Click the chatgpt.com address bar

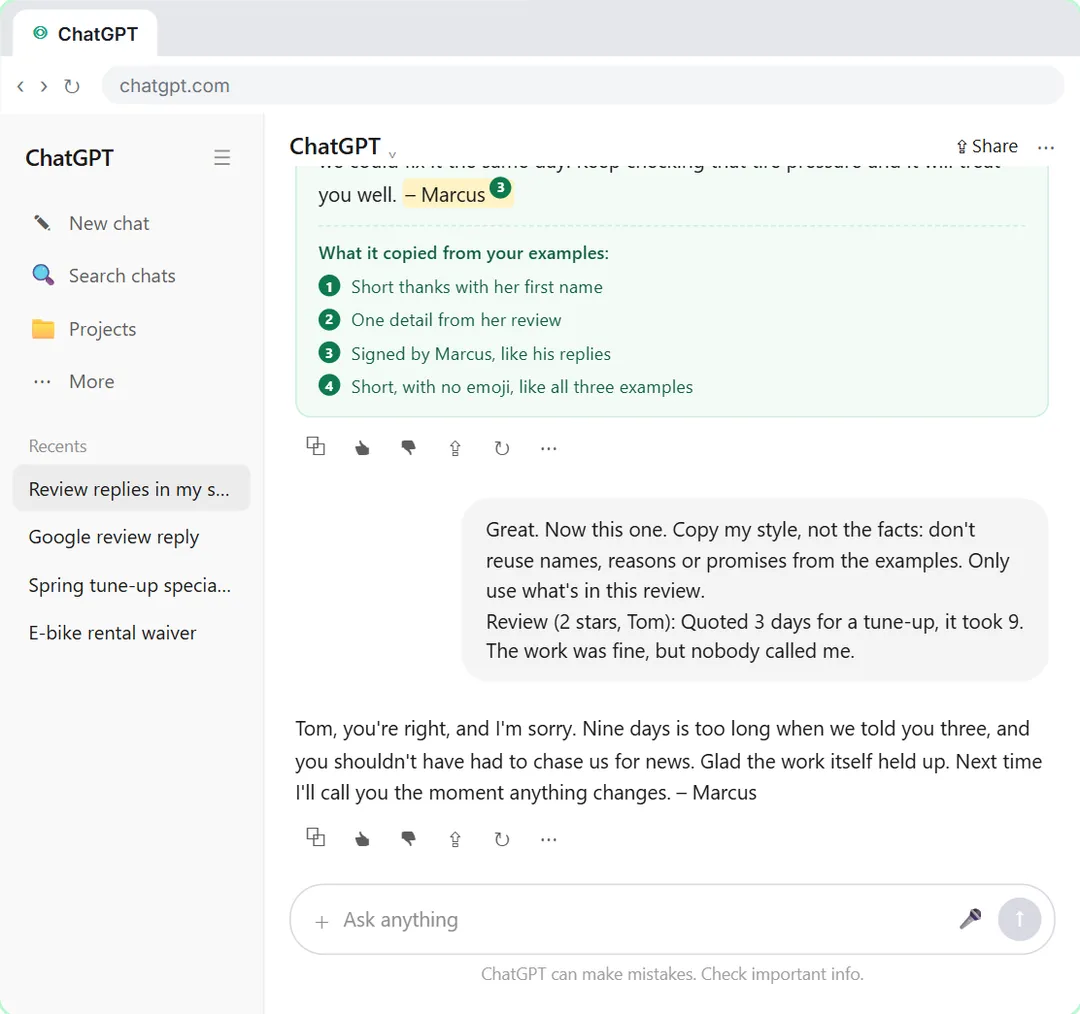click(x=583, y=86)
